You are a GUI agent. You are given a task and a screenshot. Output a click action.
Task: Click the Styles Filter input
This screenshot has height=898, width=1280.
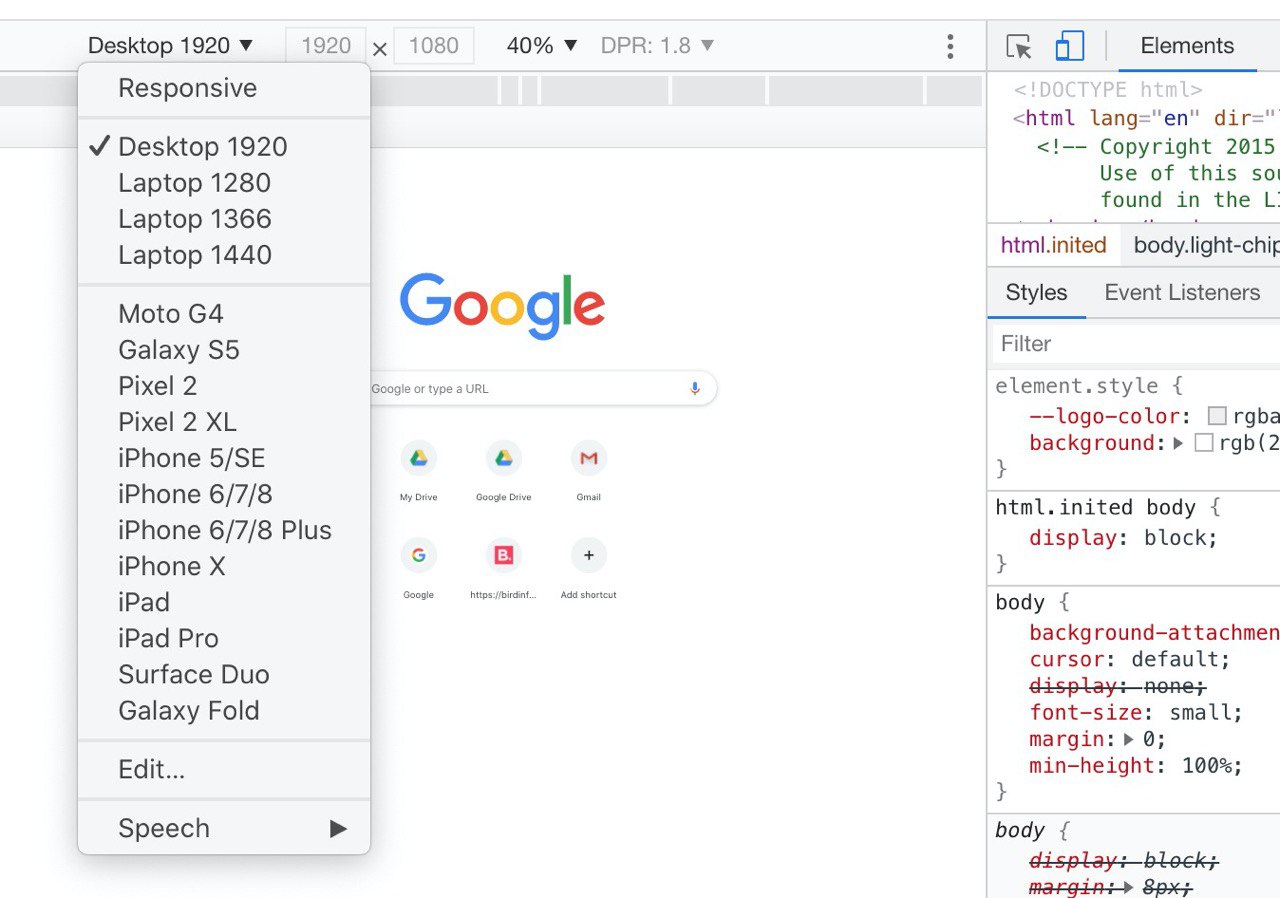[1137, 343]
